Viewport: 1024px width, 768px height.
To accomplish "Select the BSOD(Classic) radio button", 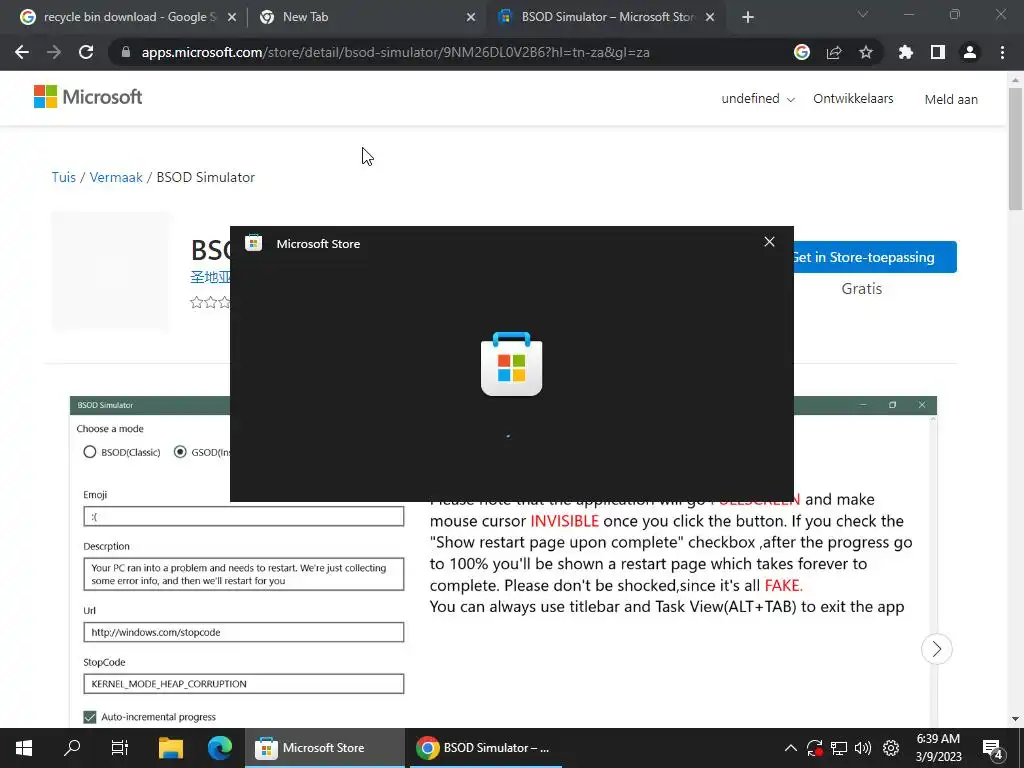I will point(89,452).
